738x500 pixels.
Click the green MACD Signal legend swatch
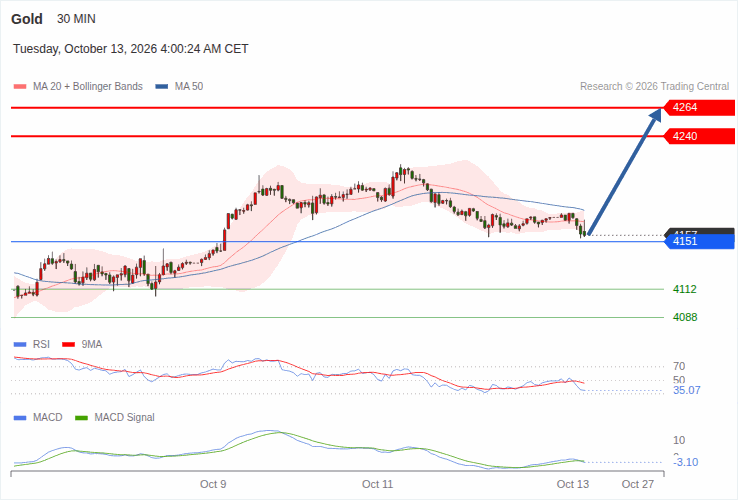point(81,418)
